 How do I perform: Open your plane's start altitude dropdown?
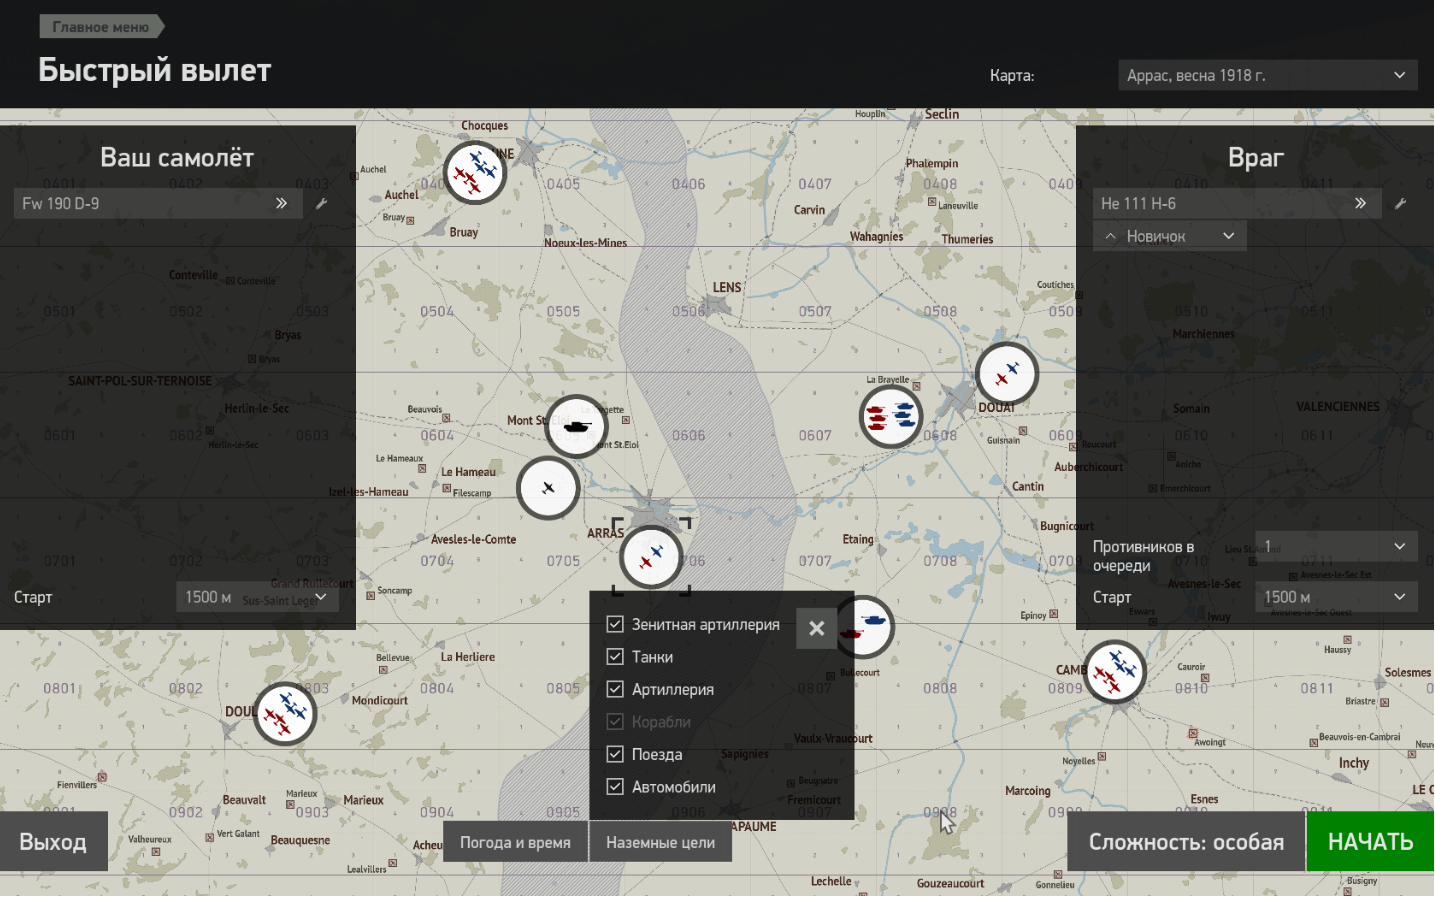(x=257, y=597)
